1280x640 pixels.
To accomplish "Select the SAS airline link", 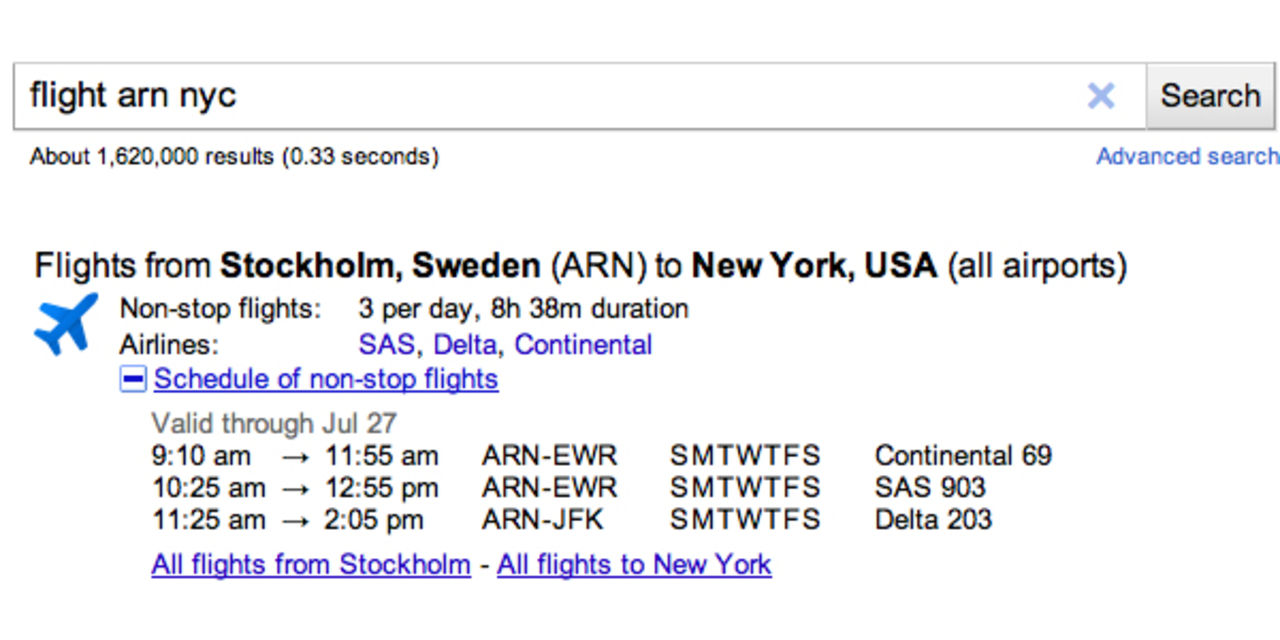I will coord(385,344).
